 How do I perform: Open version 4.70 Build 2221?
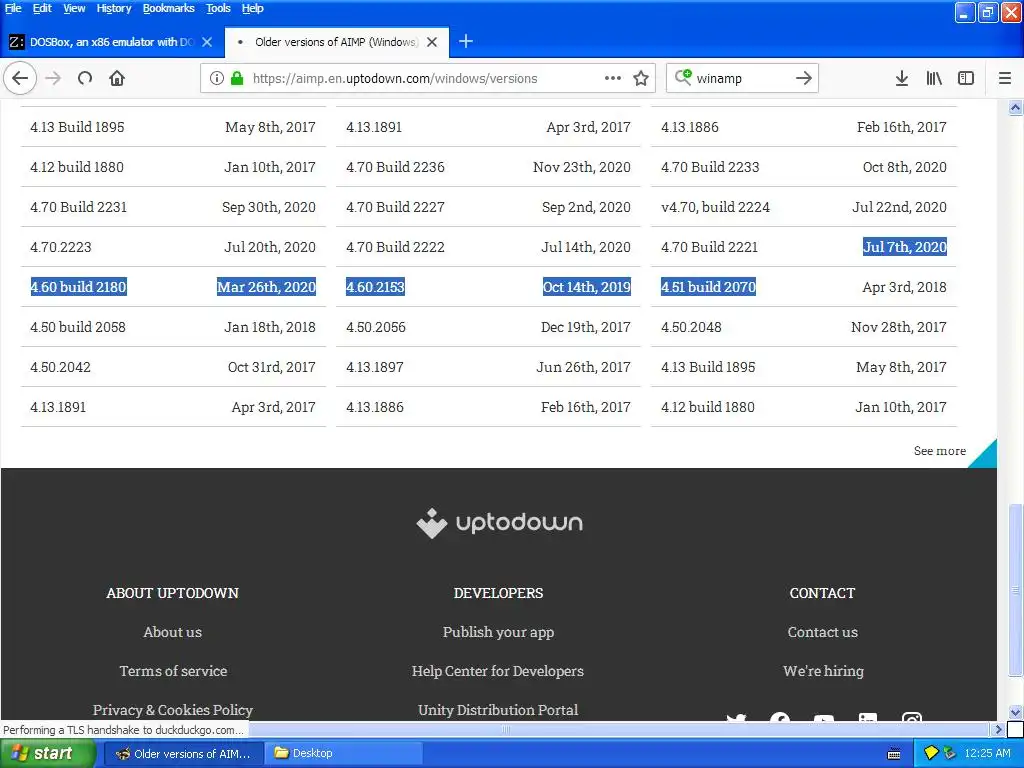click(x=709, y=247)
